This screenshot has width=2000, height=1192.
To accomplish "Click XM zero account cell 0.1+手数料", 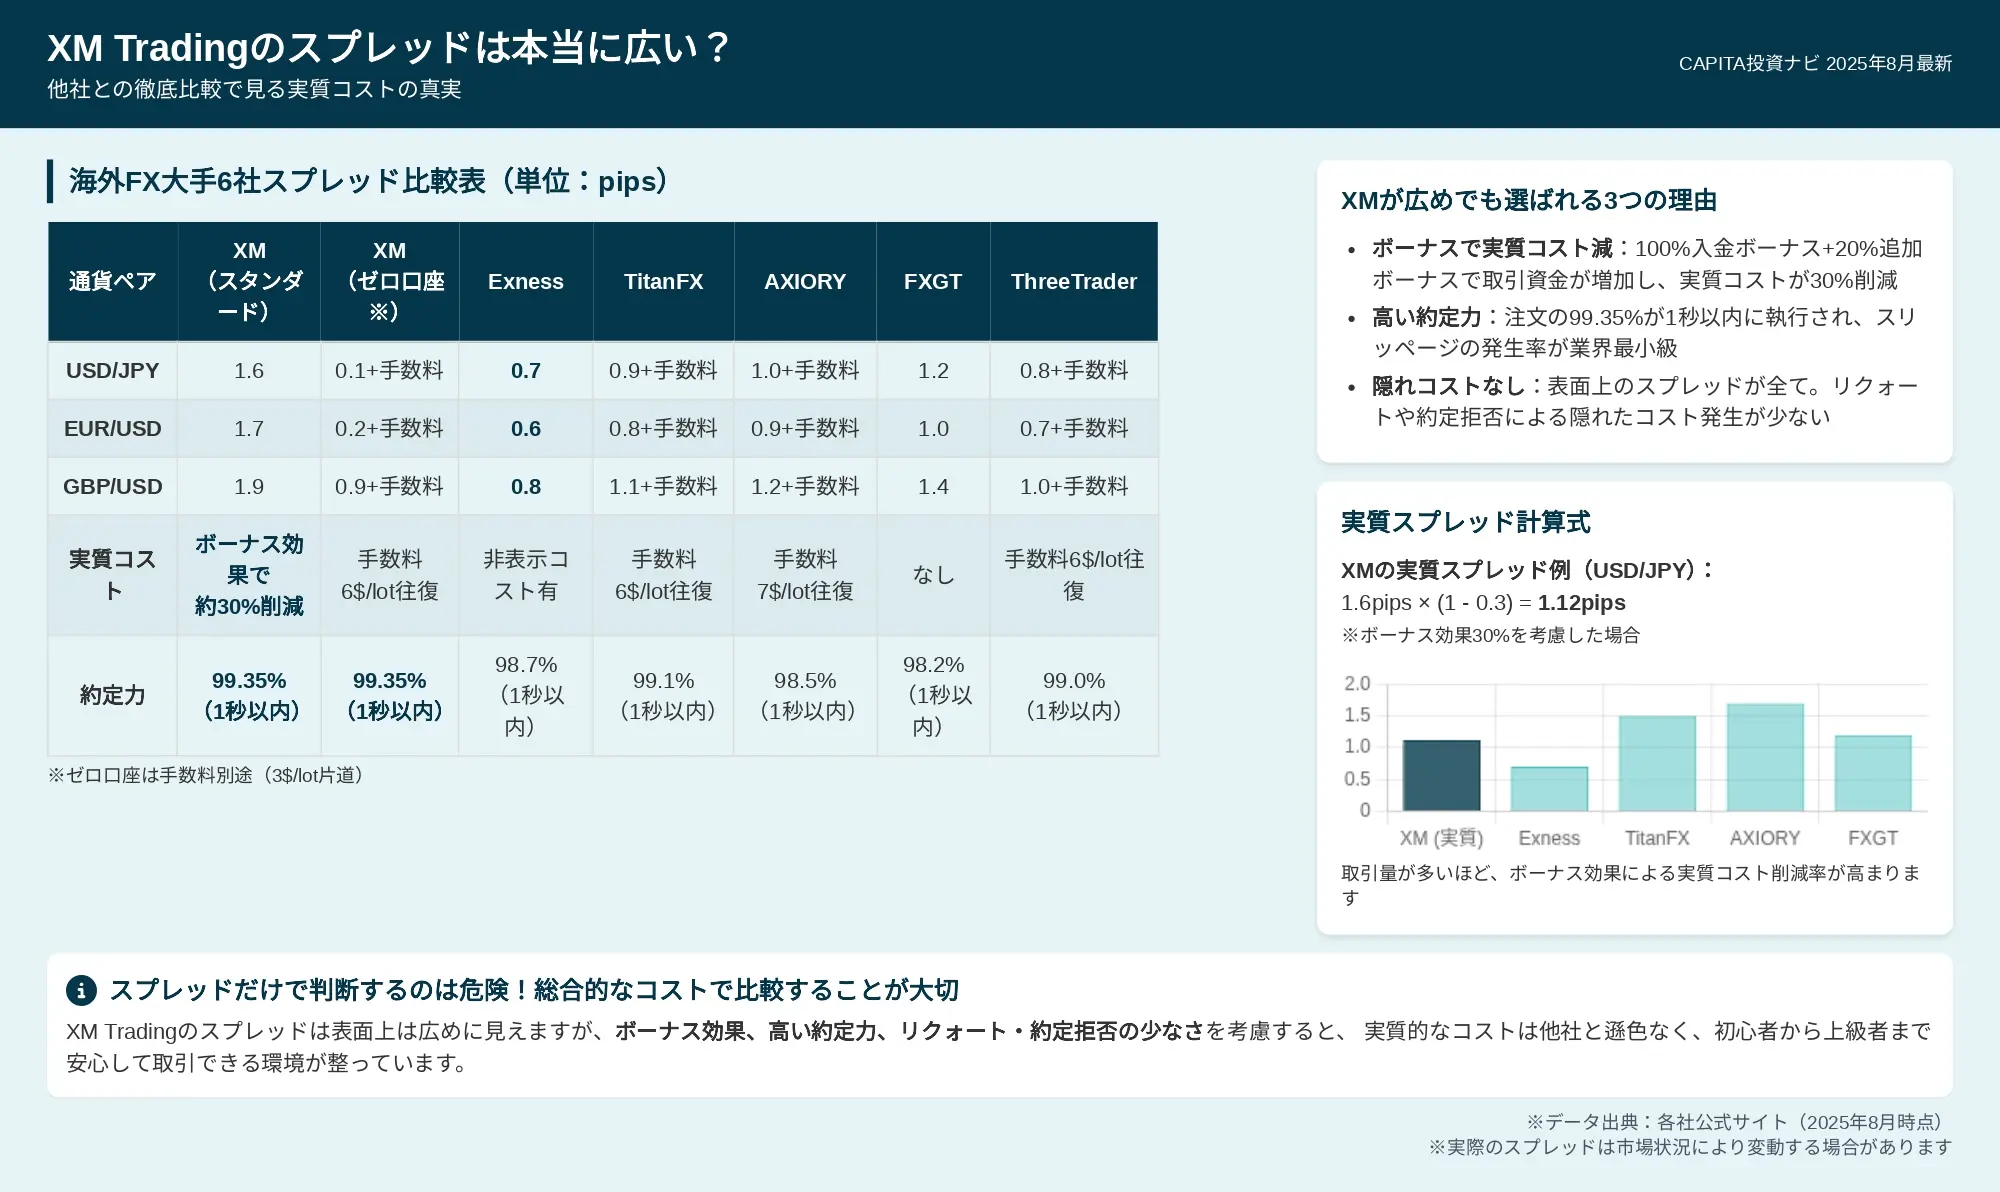I will (389, 371).
